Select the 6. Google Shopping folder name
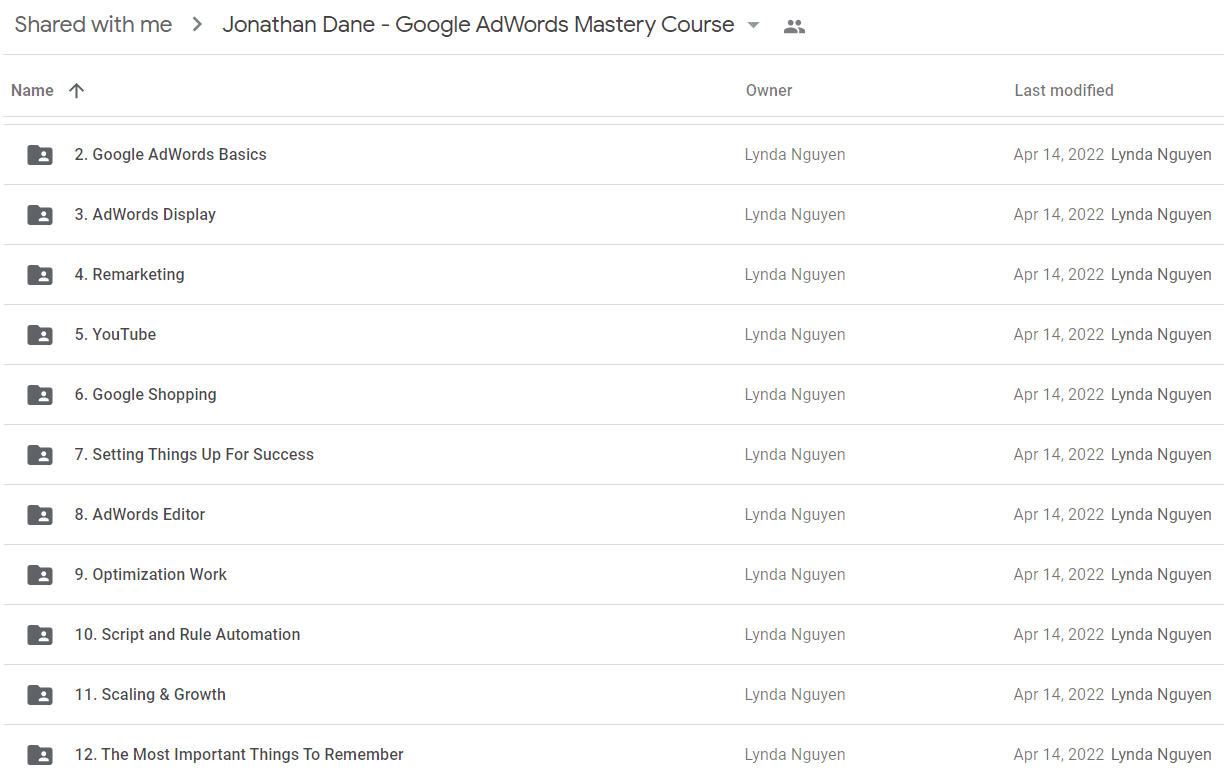The width and height of the screenshot is (1224, 784). (146, 394)
